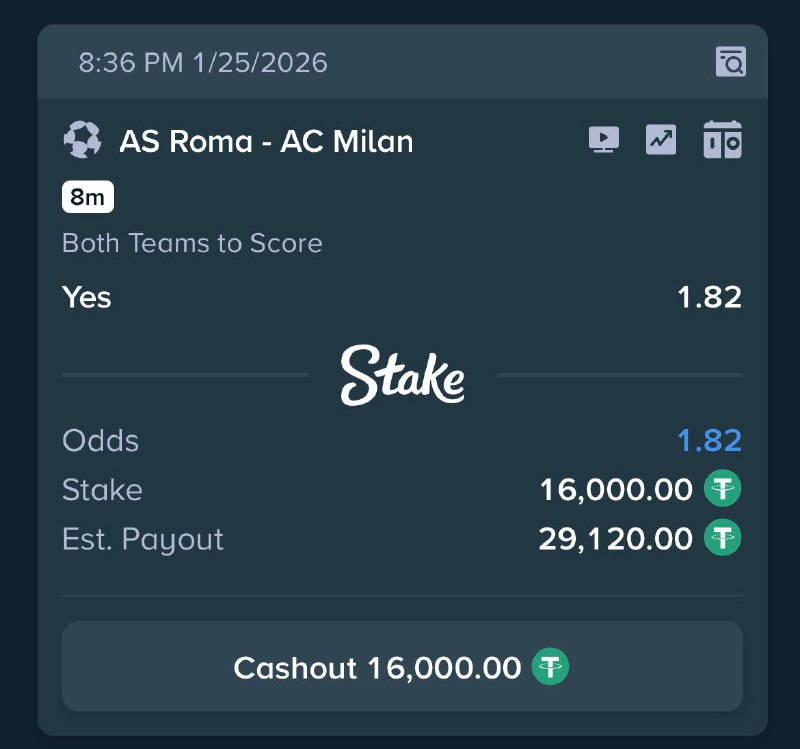Click the Tether icon next to Est. Payout
The width and height of the screenshot is (800, 749).
point(724,539)
